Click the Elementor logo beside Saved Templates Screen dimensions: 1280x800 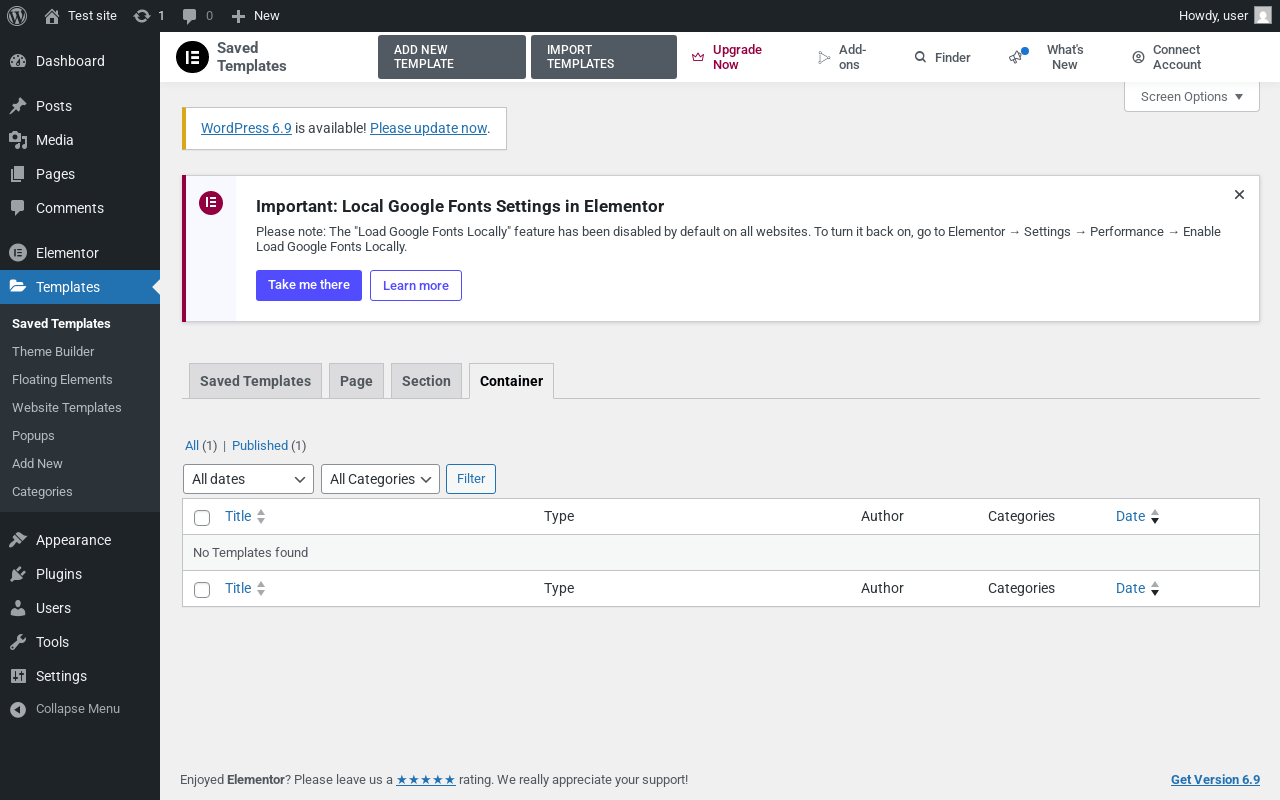(192, 57)
